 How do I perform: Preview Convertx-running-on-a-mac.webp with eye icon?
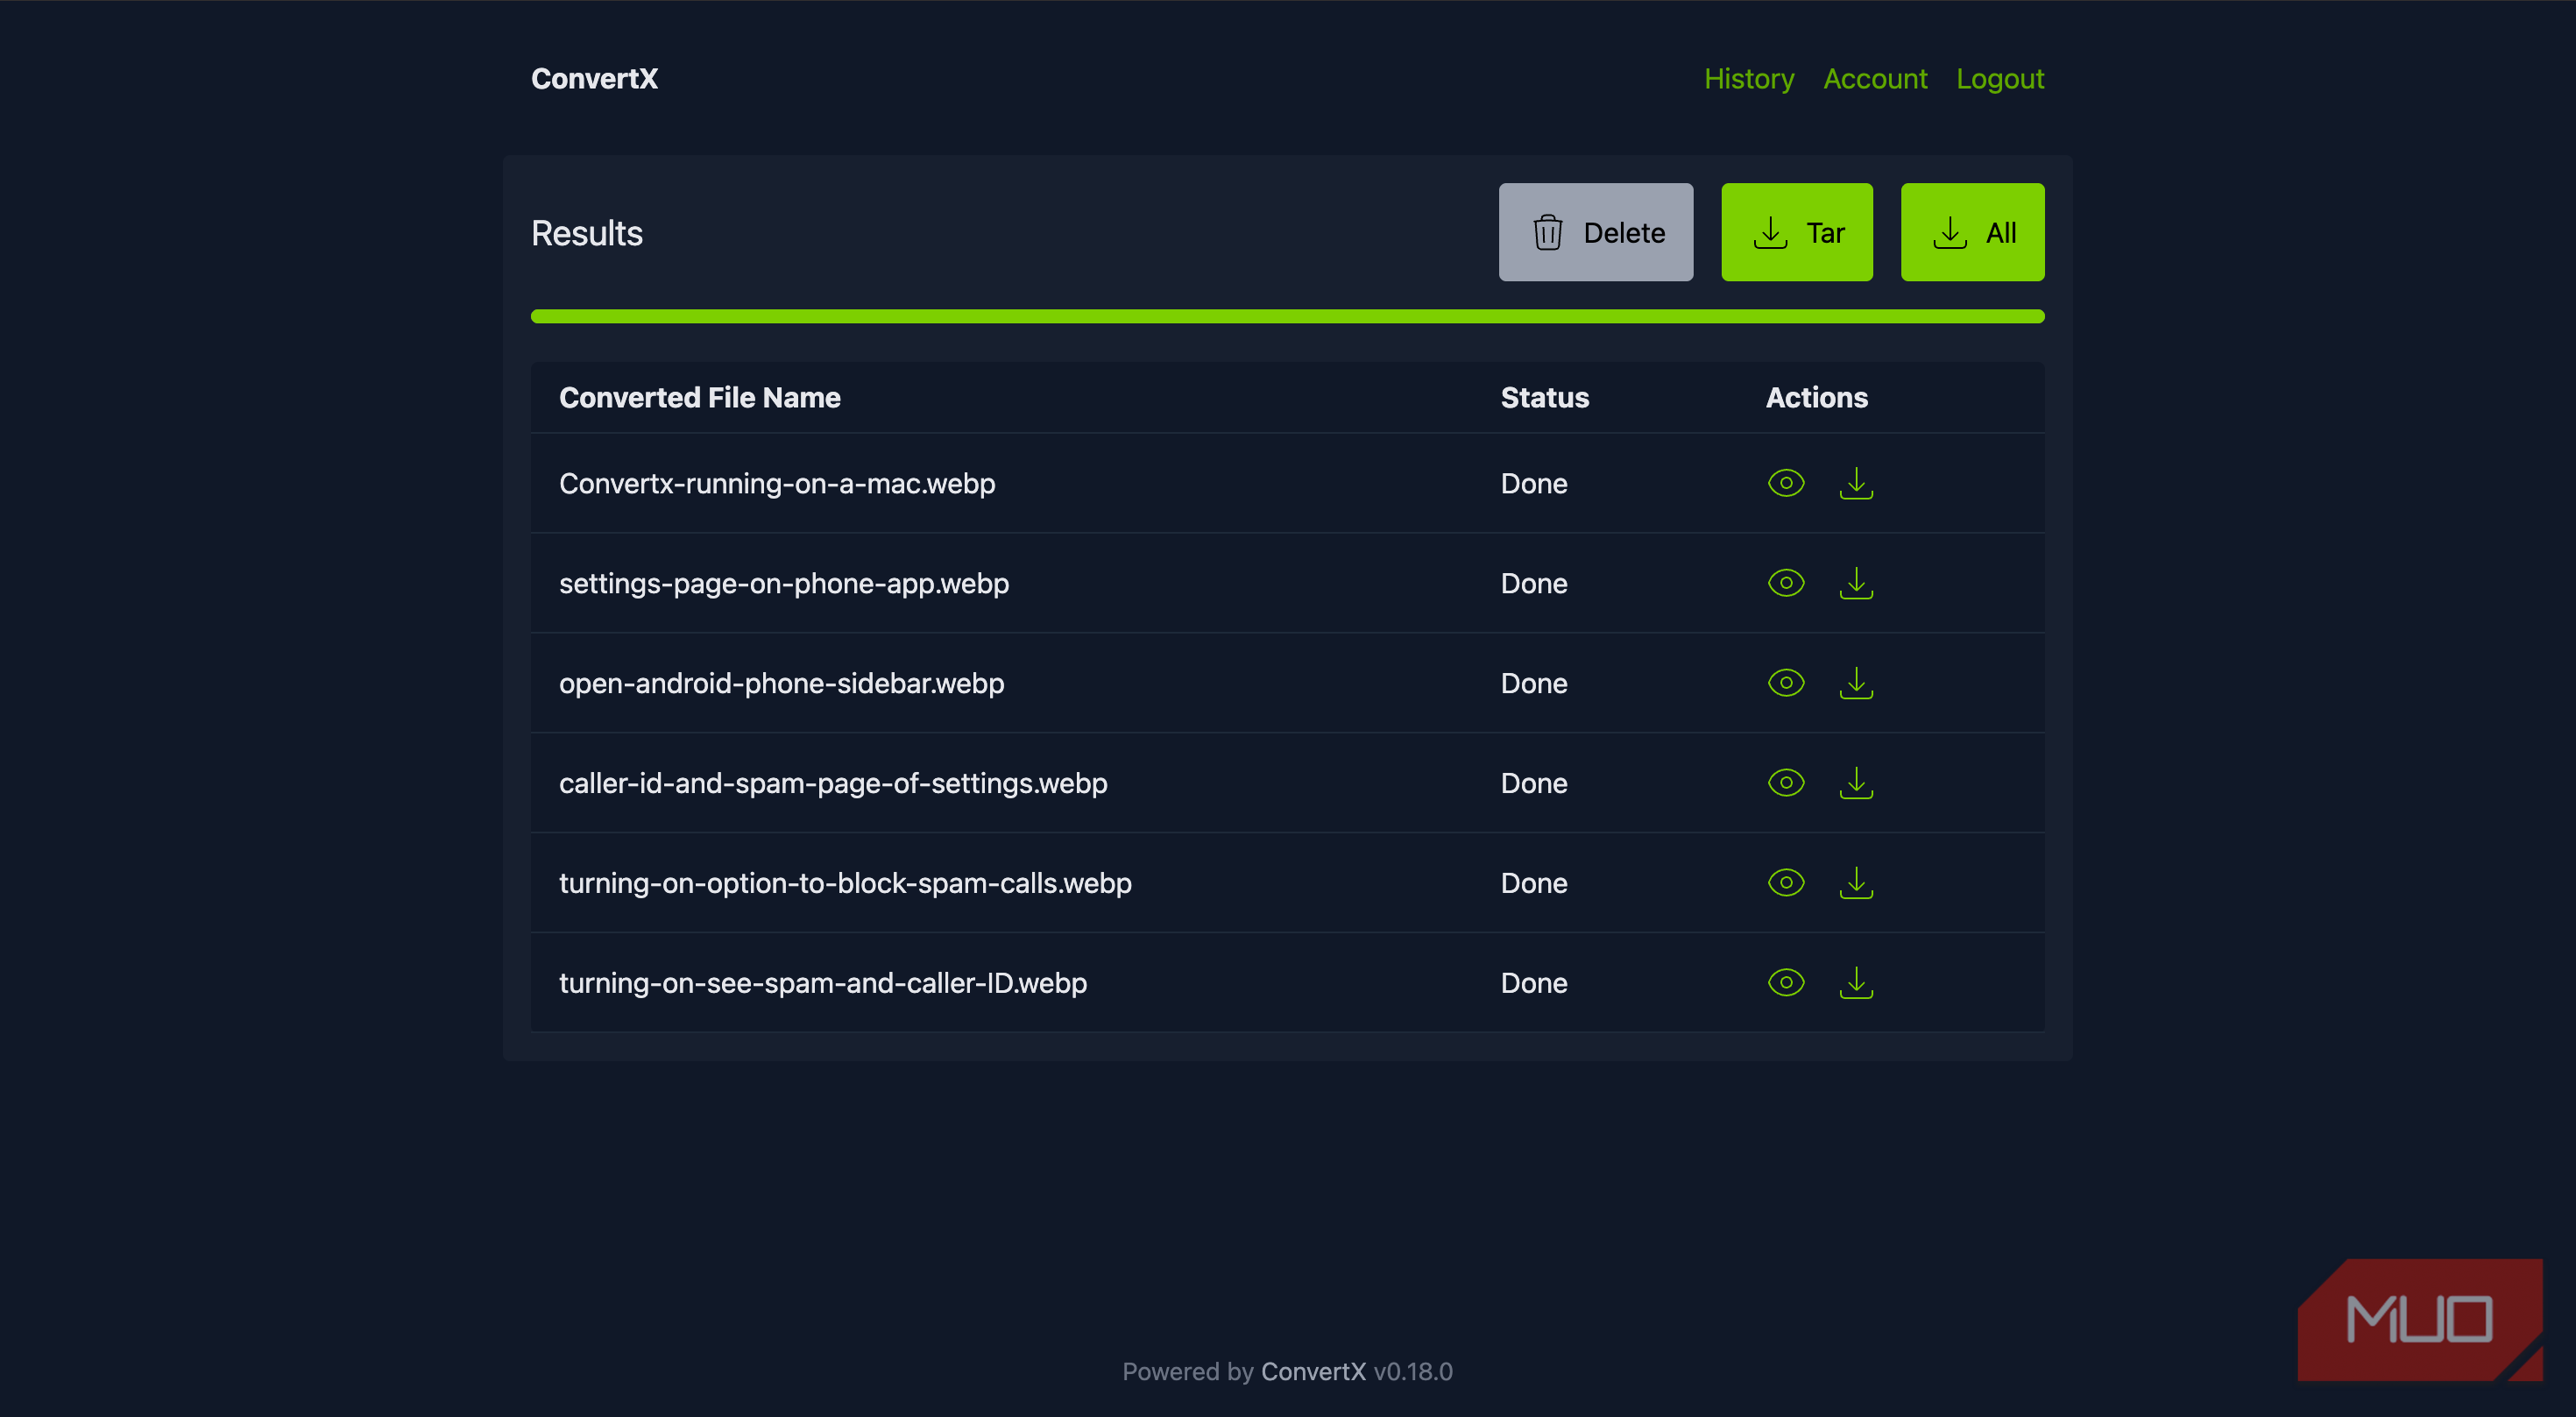pos(1786,483)
